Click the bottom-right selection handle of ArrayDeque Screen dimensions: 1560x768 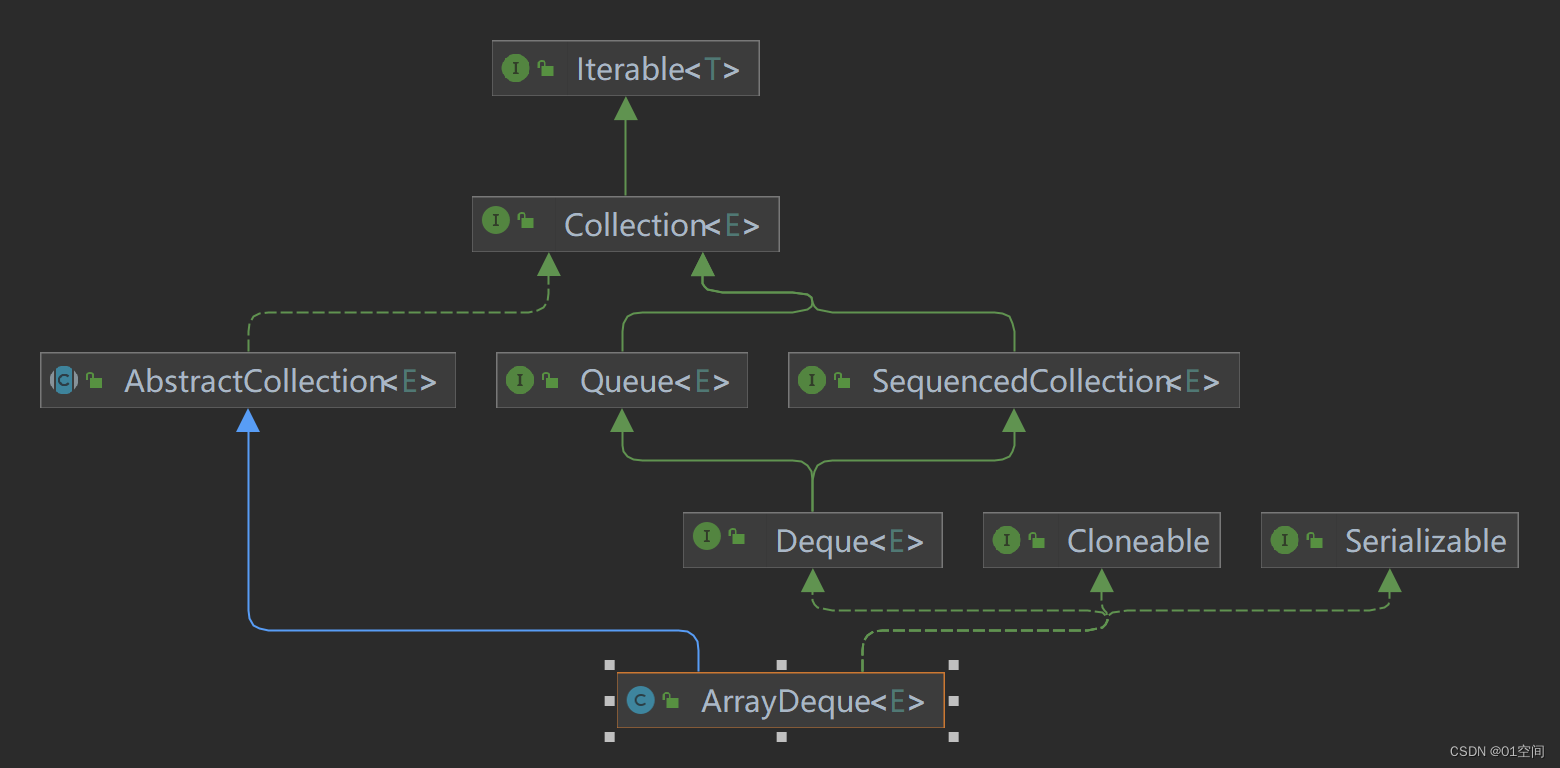(x=953, y=737)
